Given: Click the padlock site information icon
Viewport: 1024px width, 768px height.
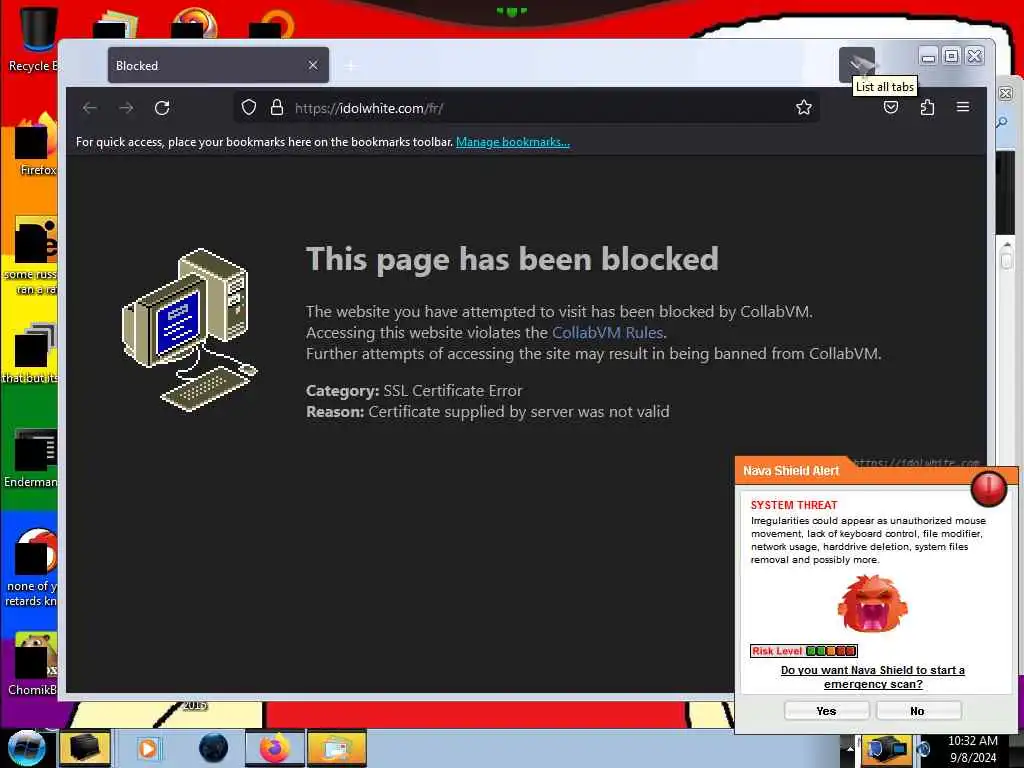Looking at the screenshot, I should [277, 108].
